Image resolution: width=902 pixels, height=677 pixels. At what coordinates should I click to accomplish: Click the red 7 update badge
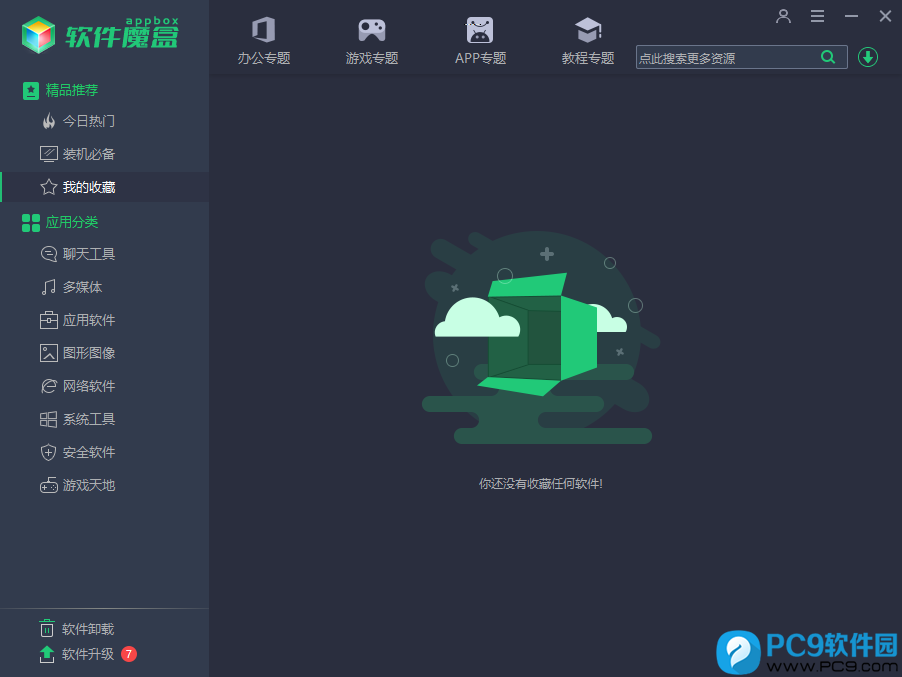pos(129,654)
